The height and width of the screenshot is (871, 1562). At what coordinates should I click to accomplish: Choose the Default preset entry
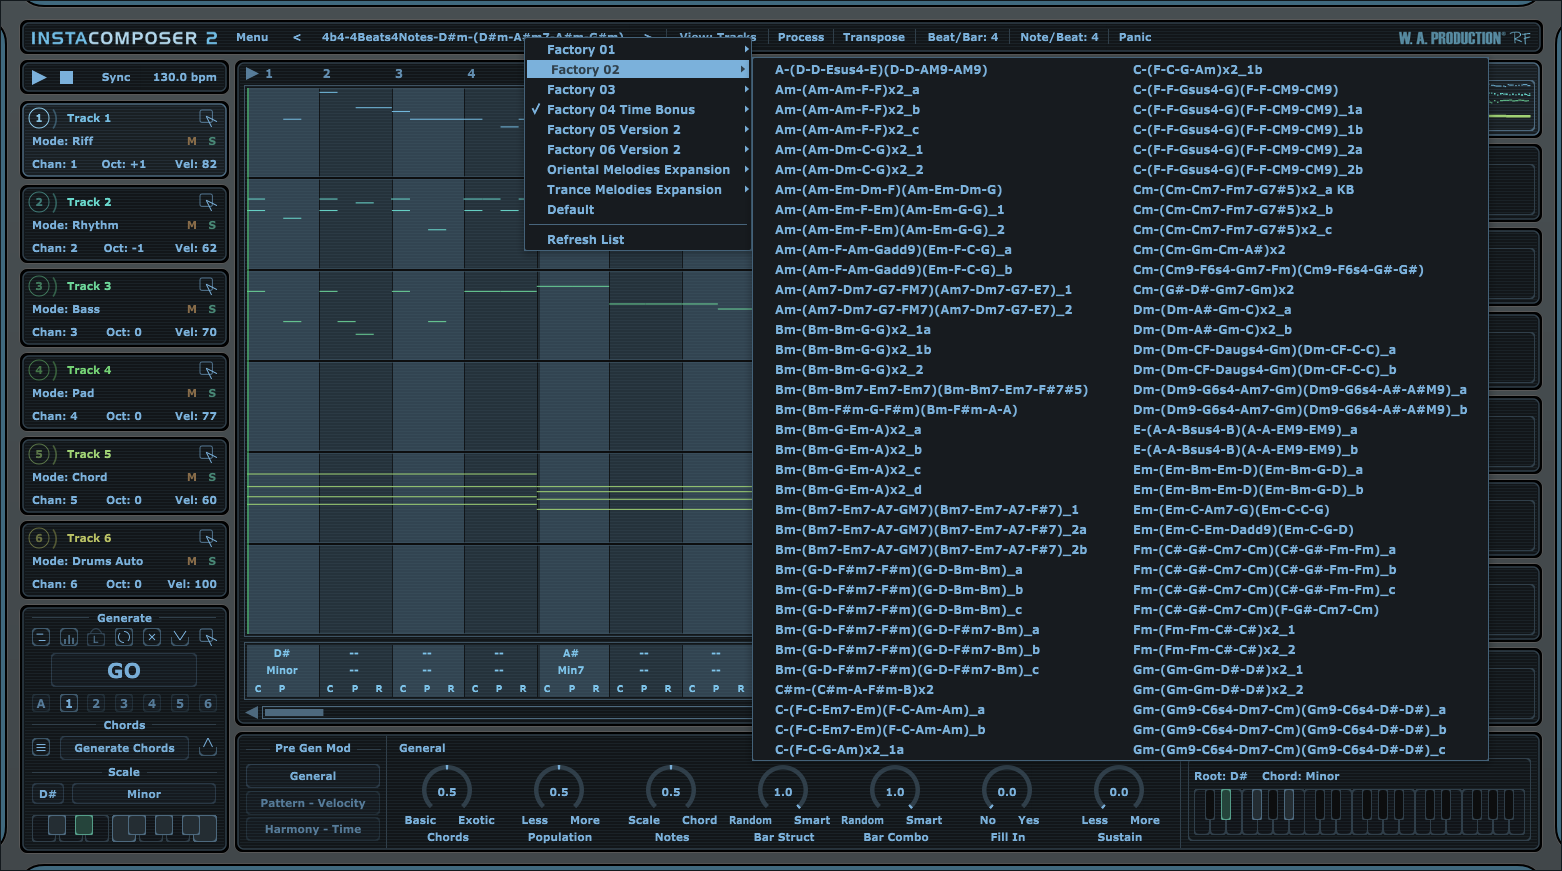(x=638, y=209)
